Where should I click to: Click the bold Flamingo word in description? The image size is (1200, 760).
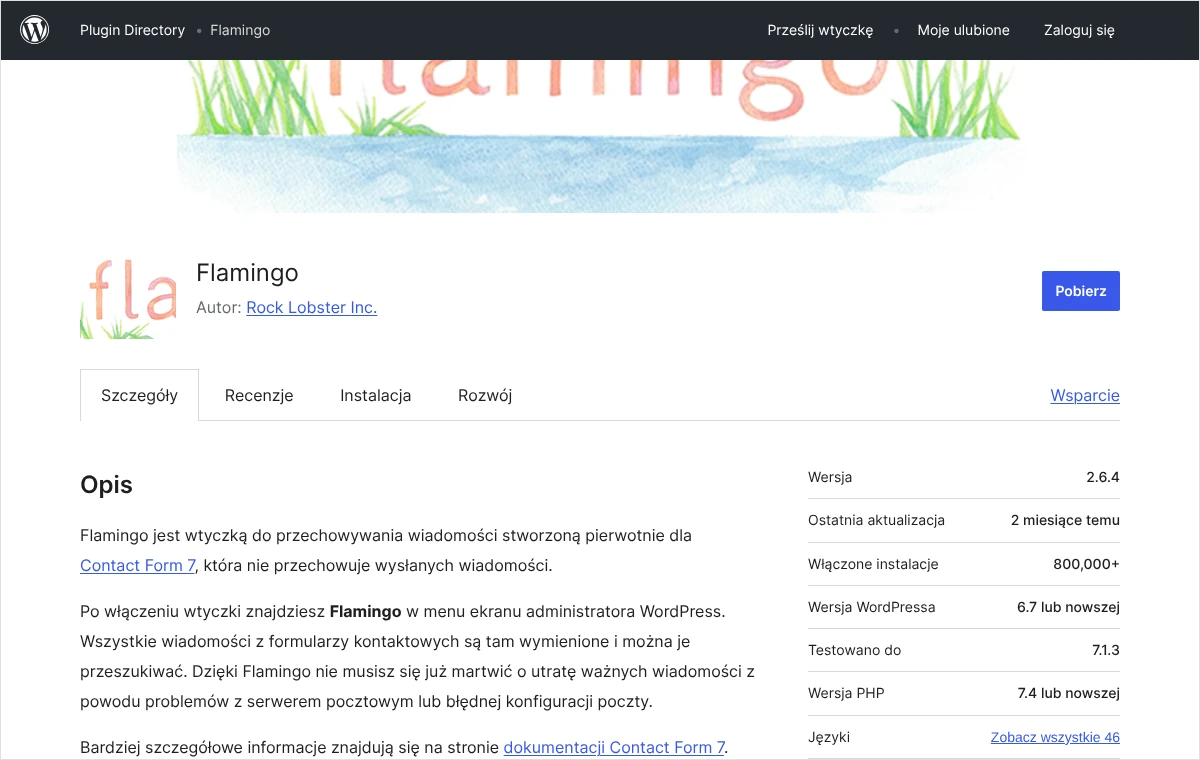click(x=365, y=611)
